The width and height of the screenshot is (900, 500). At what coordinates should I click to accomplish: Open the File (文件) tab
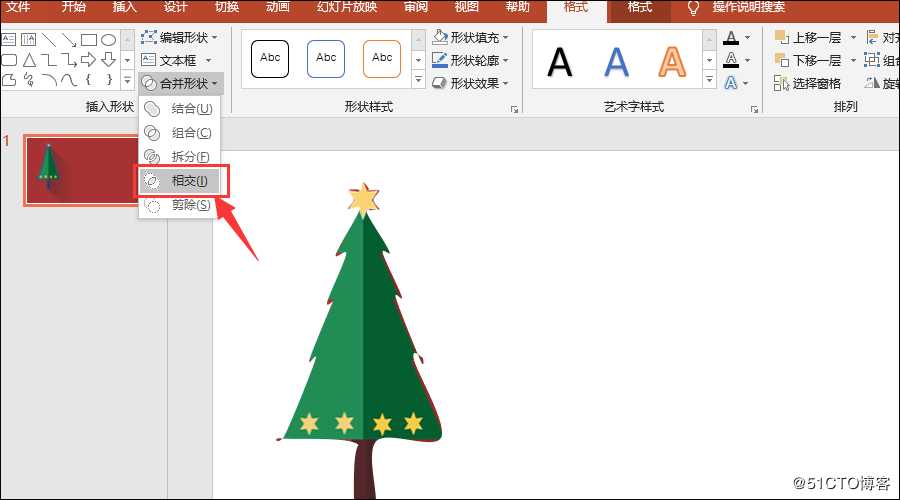point(18,7)
